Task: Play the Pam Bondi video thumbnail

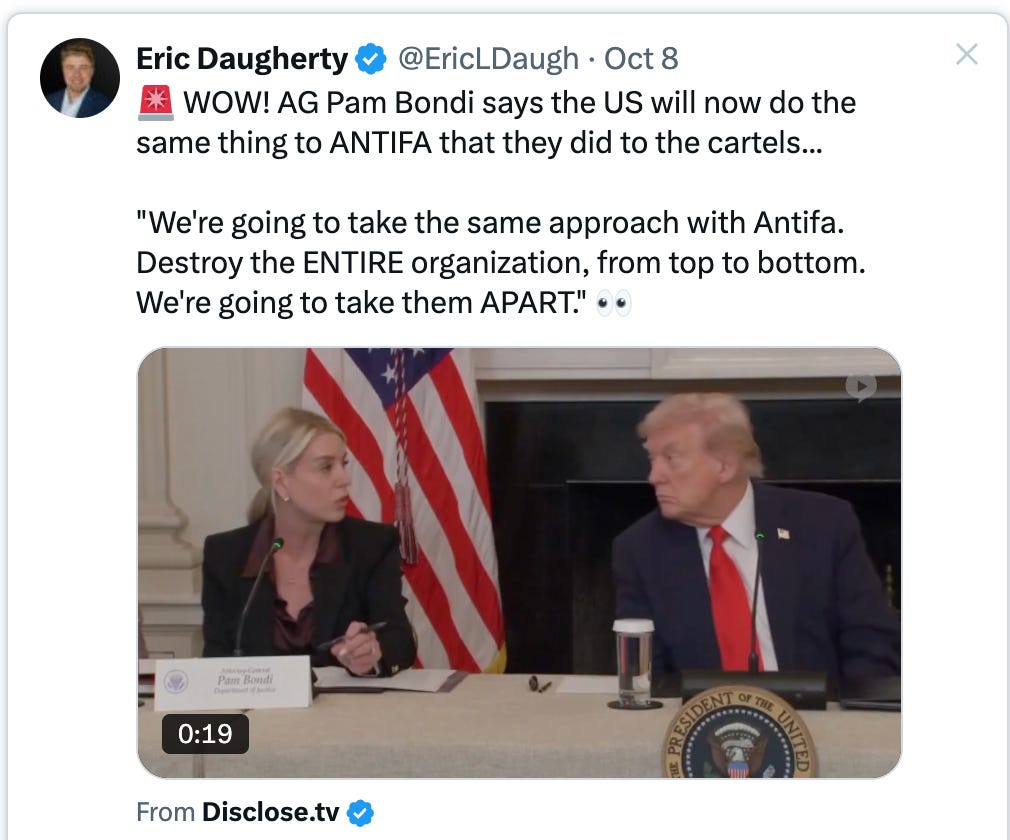Action: pos(519,563)
